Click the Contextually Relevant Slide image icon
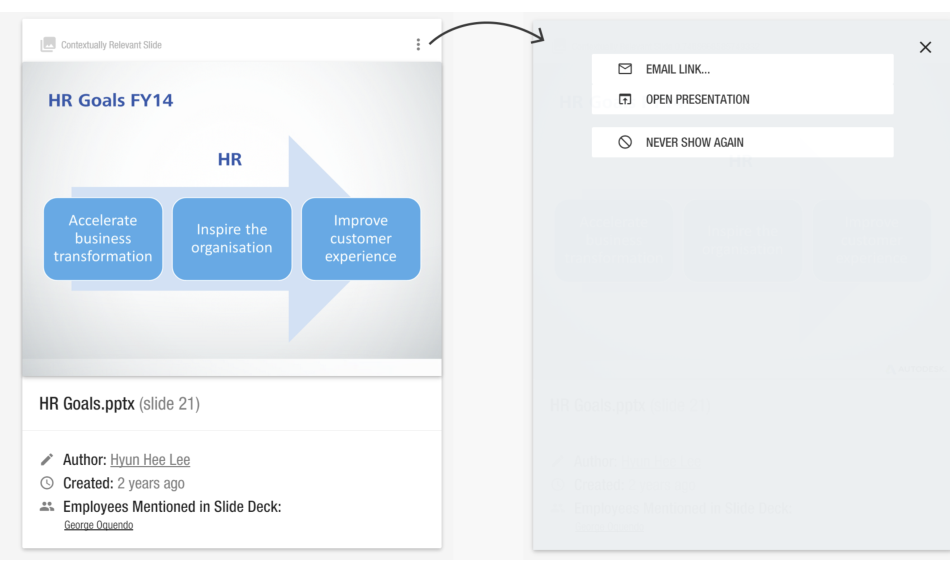The height and width of the screenshot is (570, 950). coord(48,44)
